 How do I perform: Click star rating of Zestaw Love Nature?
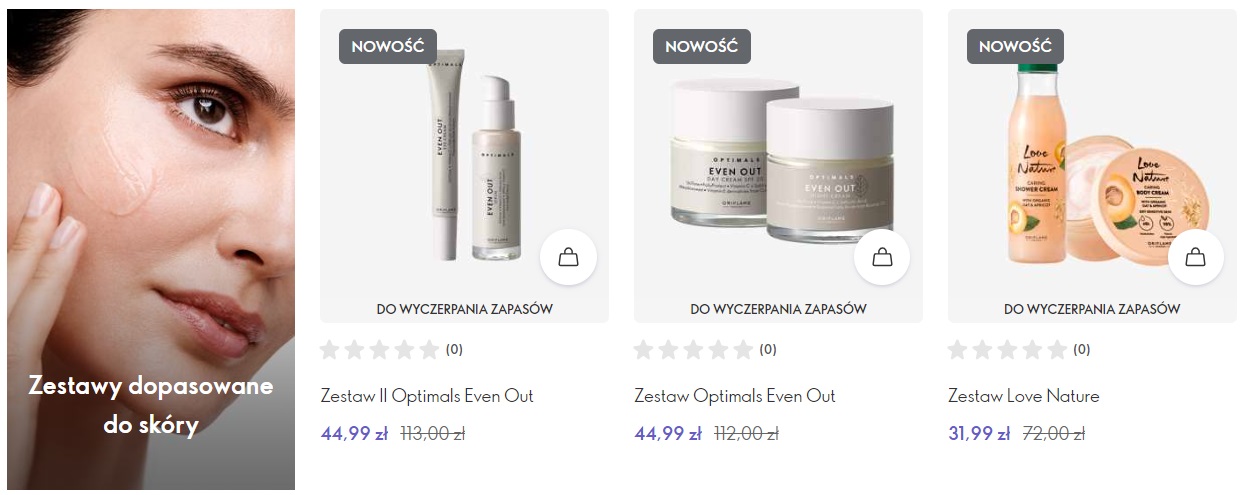coord(1008,350)
